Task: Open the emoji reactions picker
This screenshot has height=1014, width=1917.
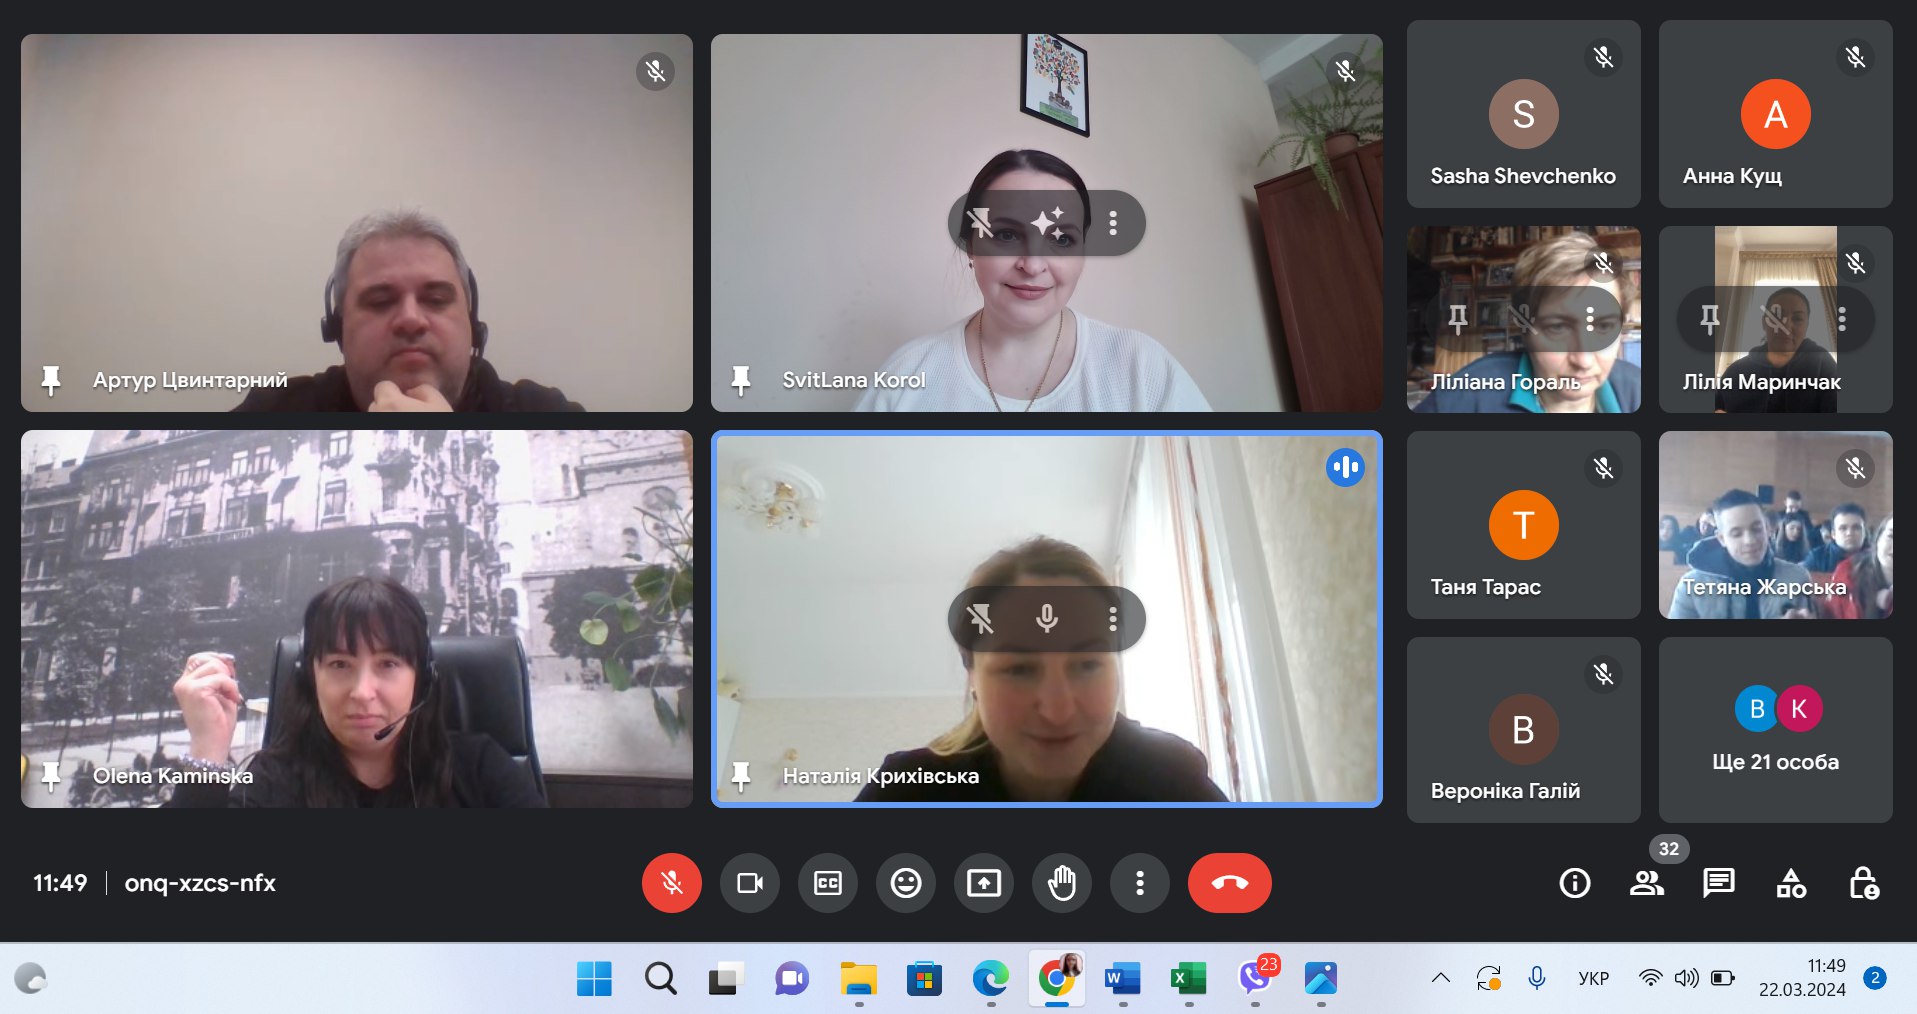Action: [x=905, y=883]
